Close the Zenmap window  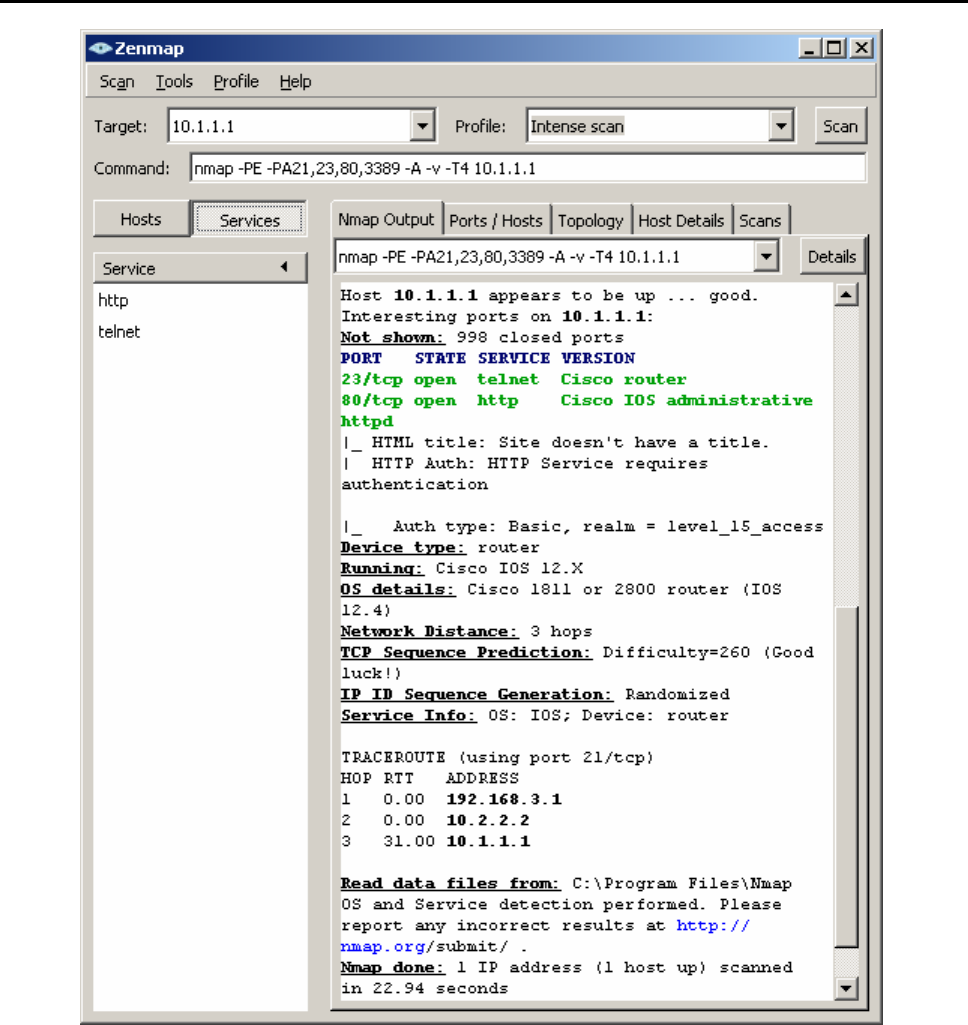click(x=862, y=48)
